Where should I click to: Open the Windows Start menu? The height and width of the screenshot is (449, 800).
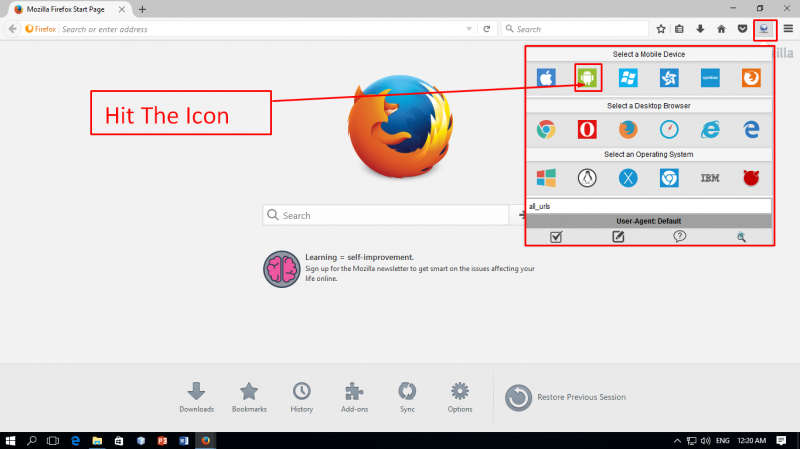click(x=10, y=440)
